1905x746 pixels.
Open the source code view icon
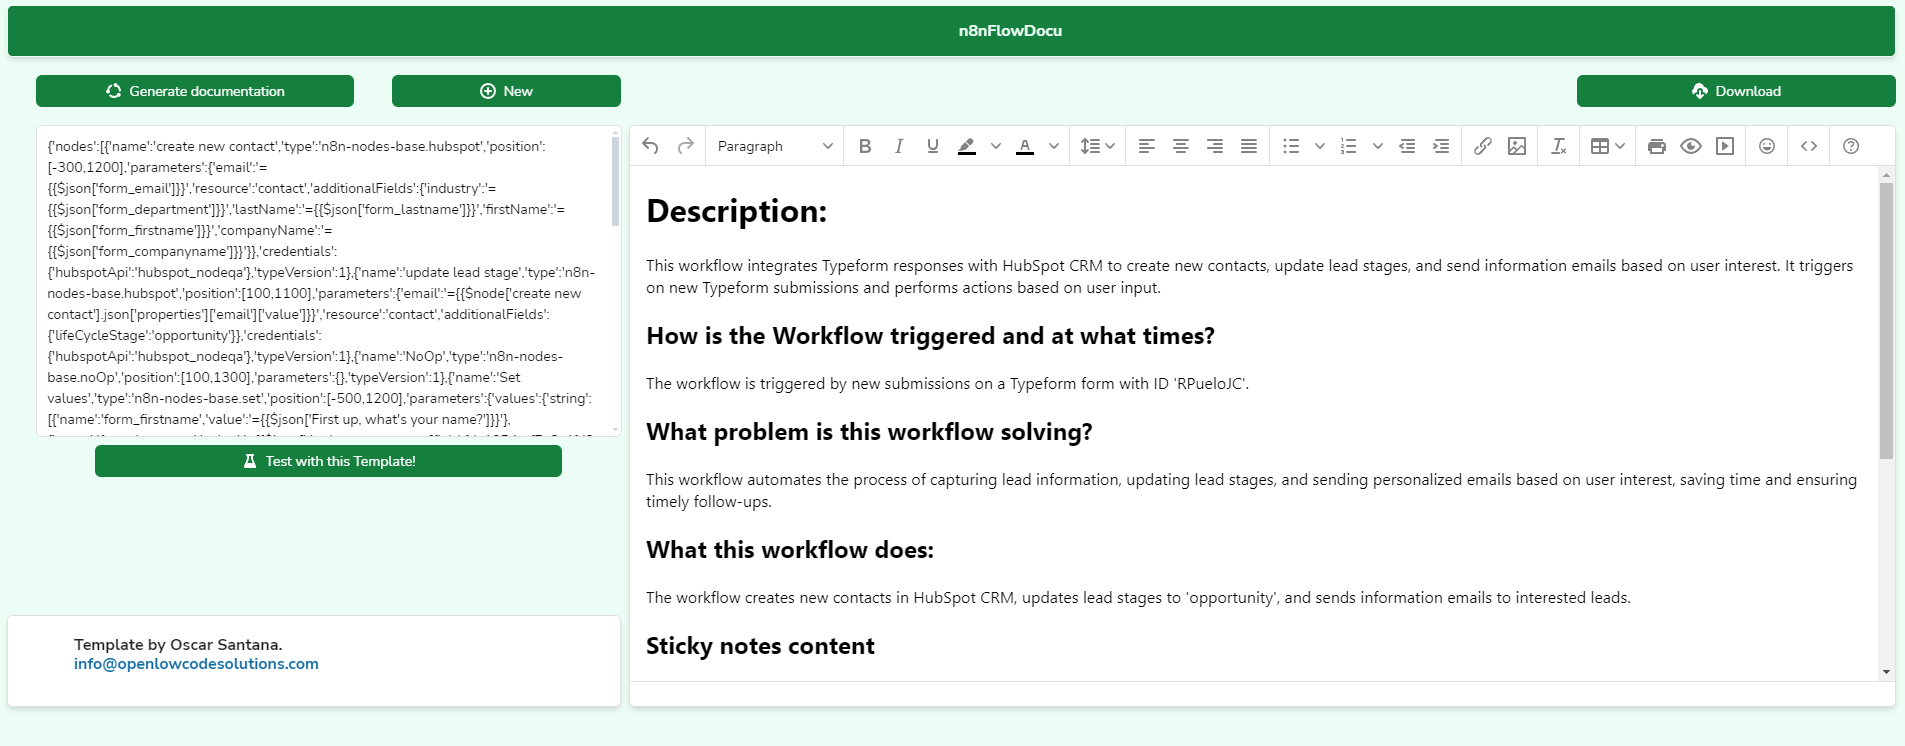[x=1809, y=146]
